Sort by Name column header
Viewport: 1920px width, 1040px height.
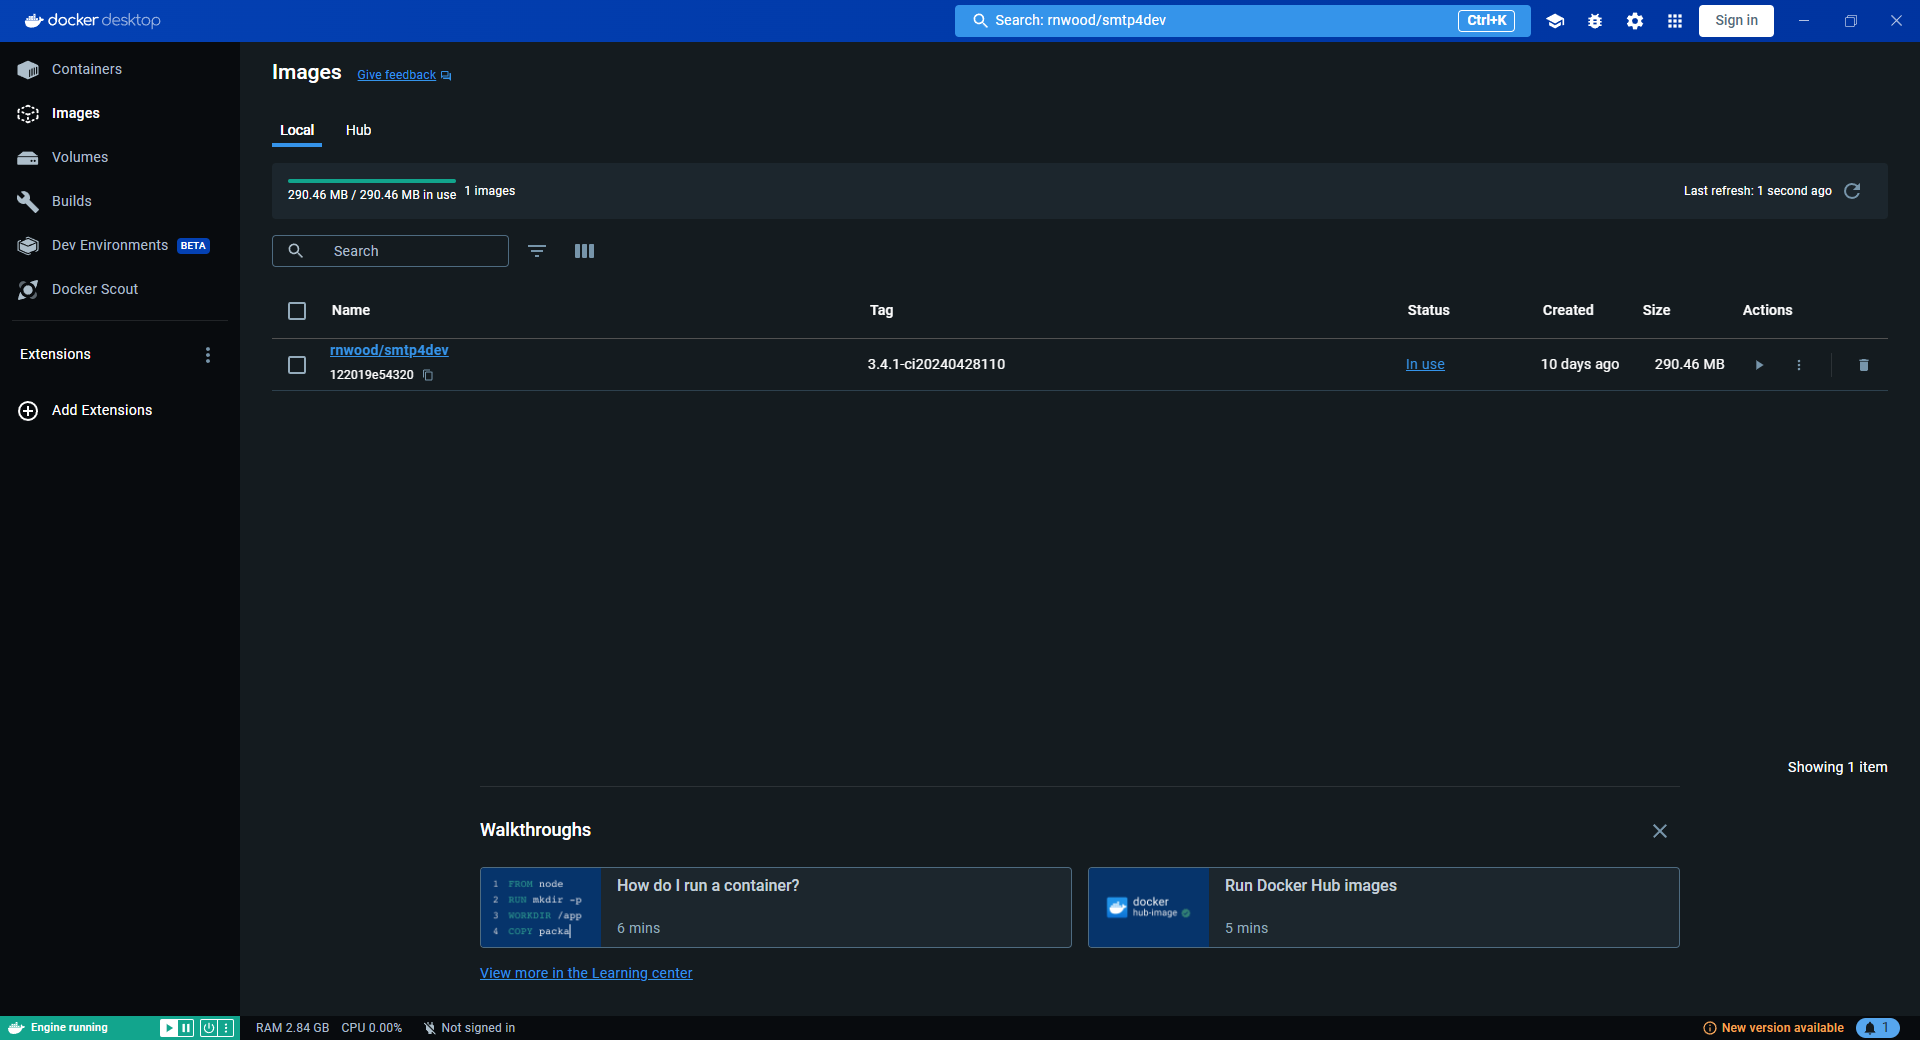(x=351, y=311)
